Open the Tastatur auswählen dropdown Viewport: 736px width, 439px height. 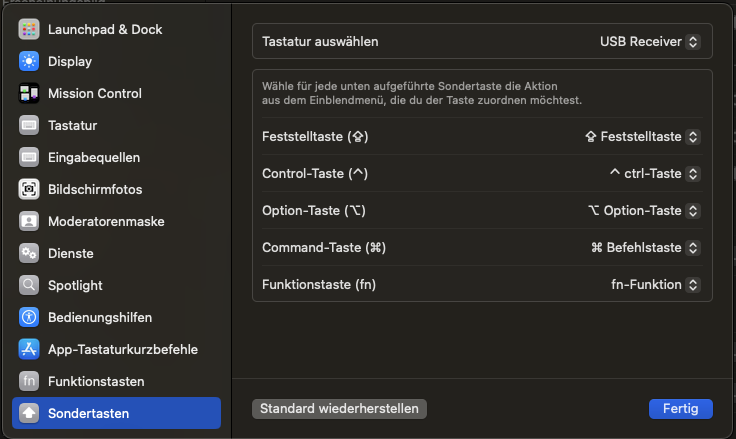pos(649,42)
